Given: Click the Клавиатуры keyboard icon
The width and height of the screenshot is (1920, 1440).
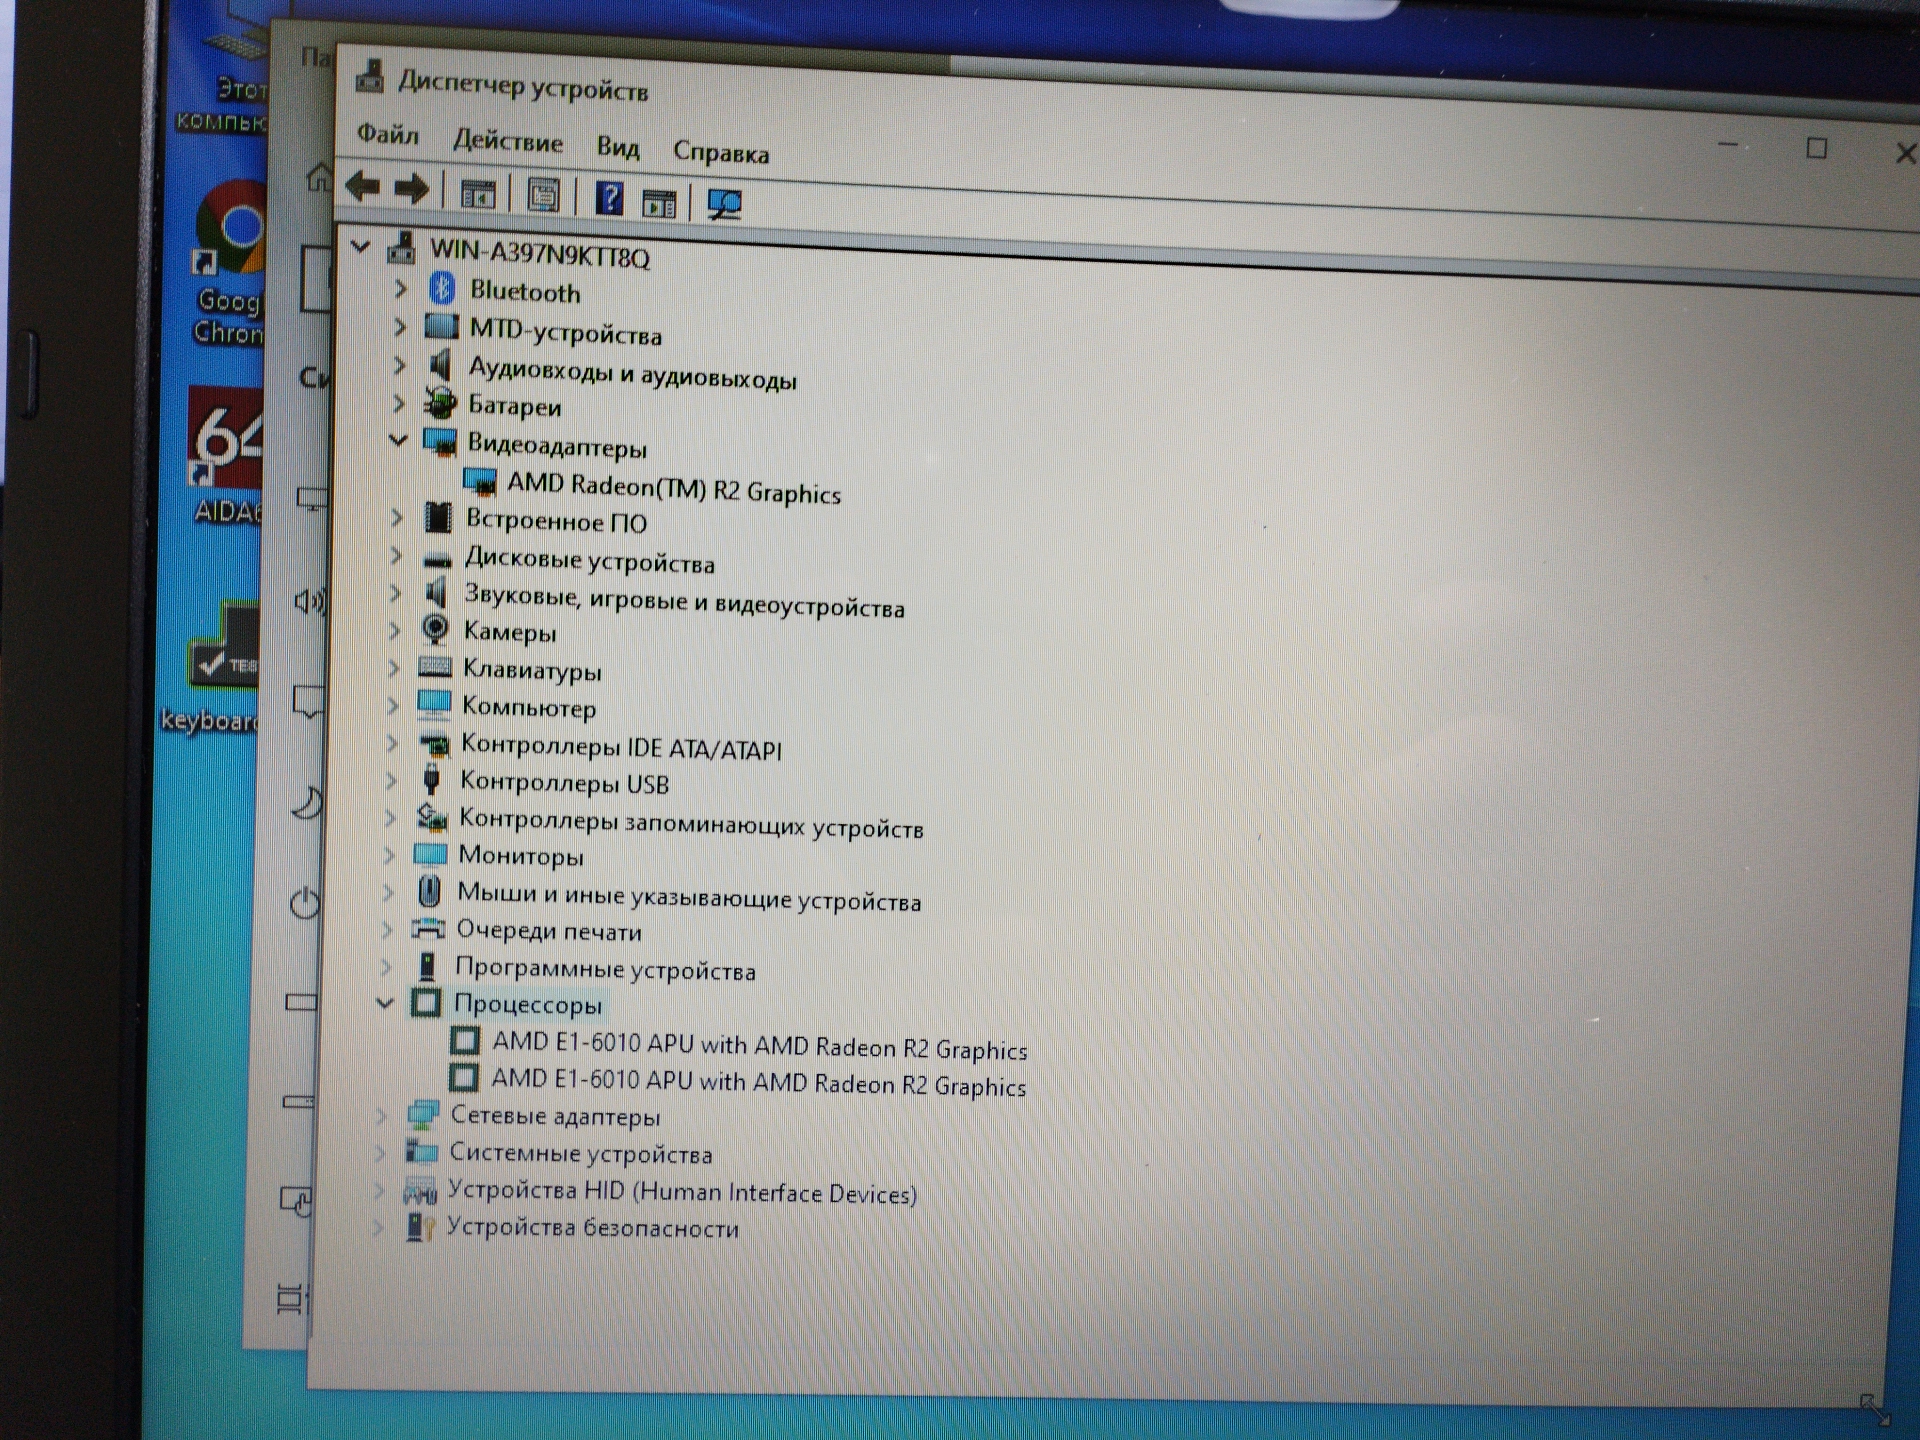Looking at the screenshot, I should [x=434, y=667].
